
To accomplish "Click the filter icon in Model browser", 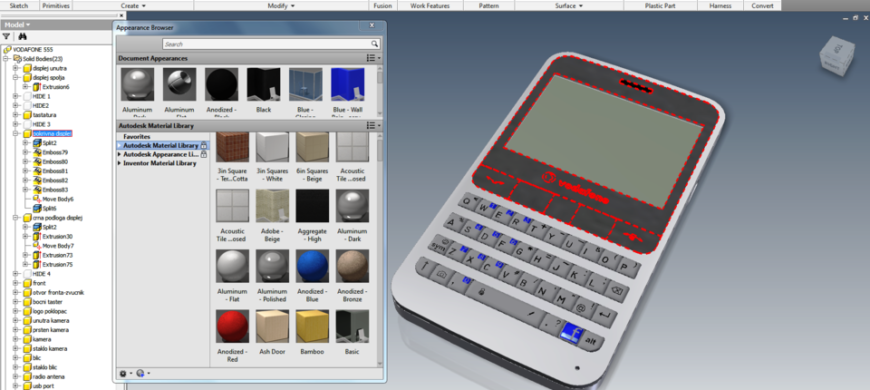I will [x=6, y=37].
